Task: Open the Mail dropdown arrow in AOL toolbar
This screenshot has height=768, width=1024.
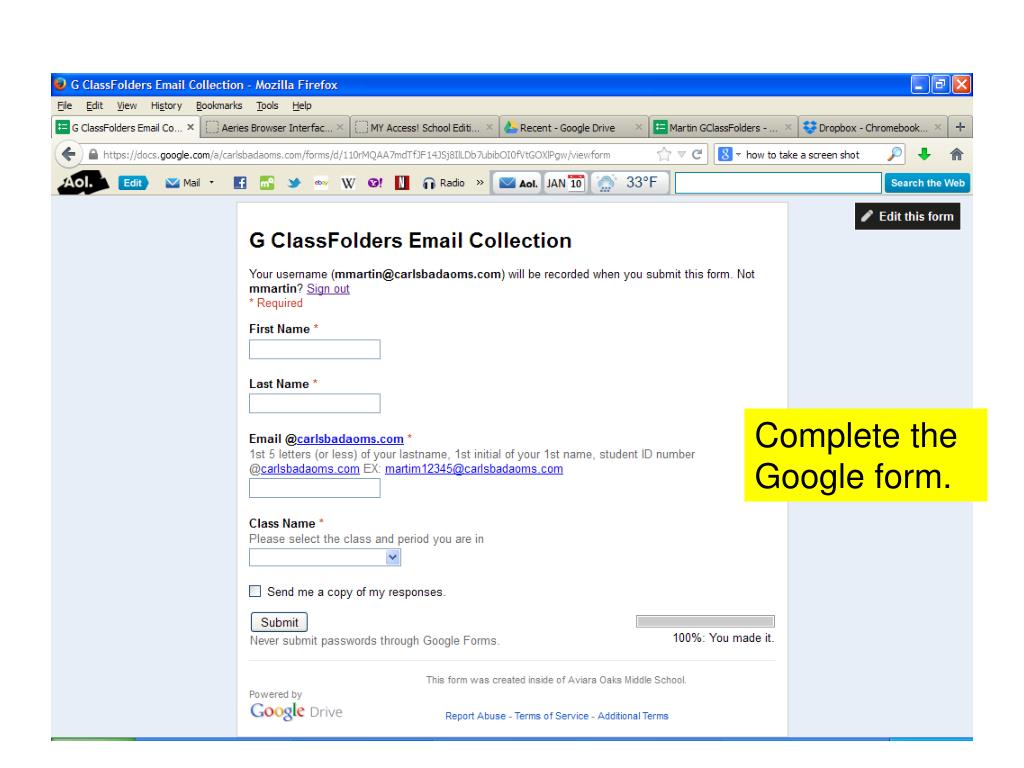Action: point(212,183)
